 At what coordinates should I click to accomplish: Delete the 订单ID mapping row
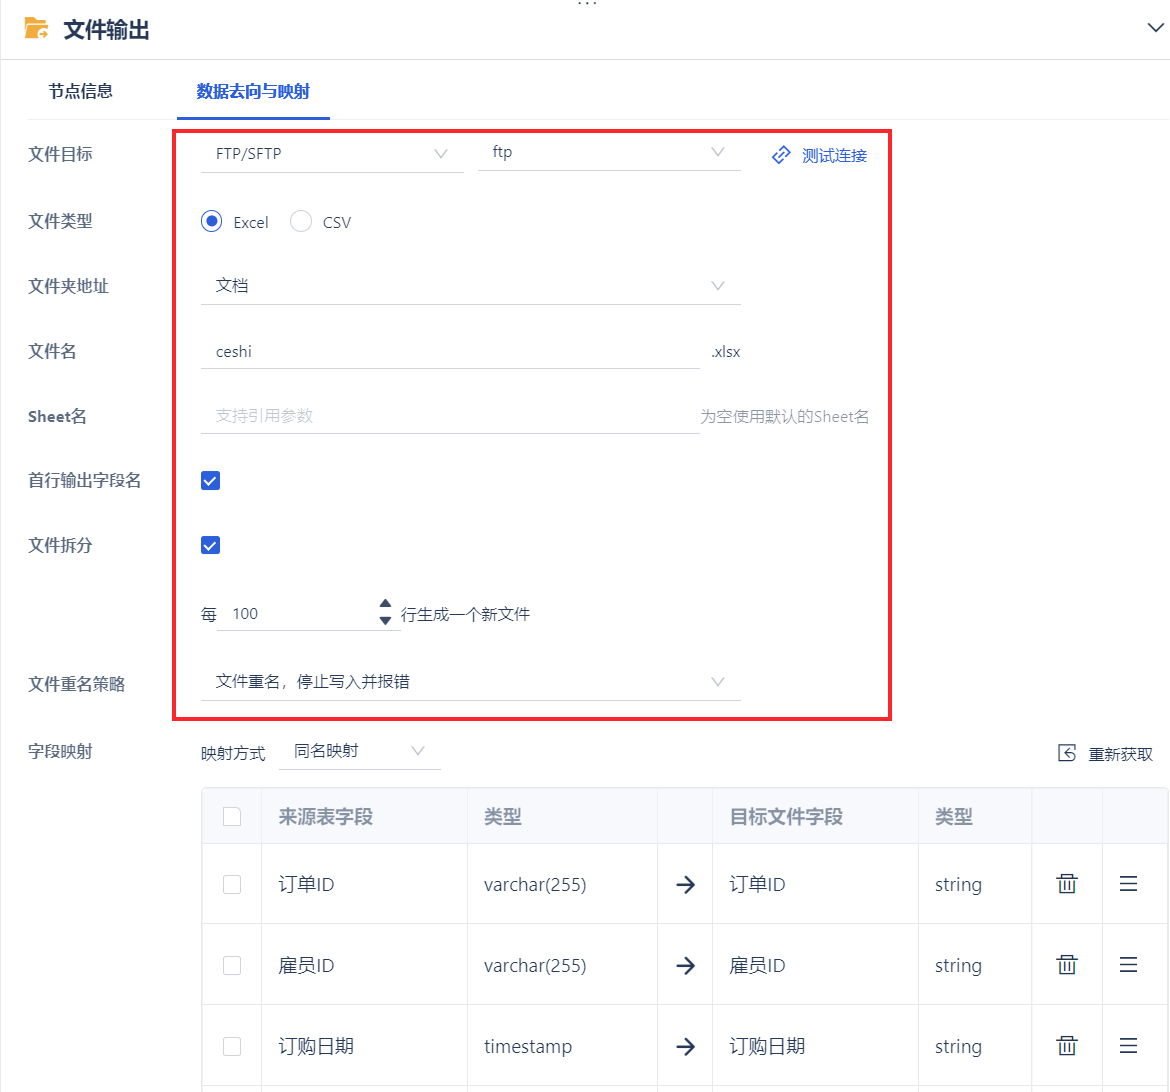click(1067, 884)
